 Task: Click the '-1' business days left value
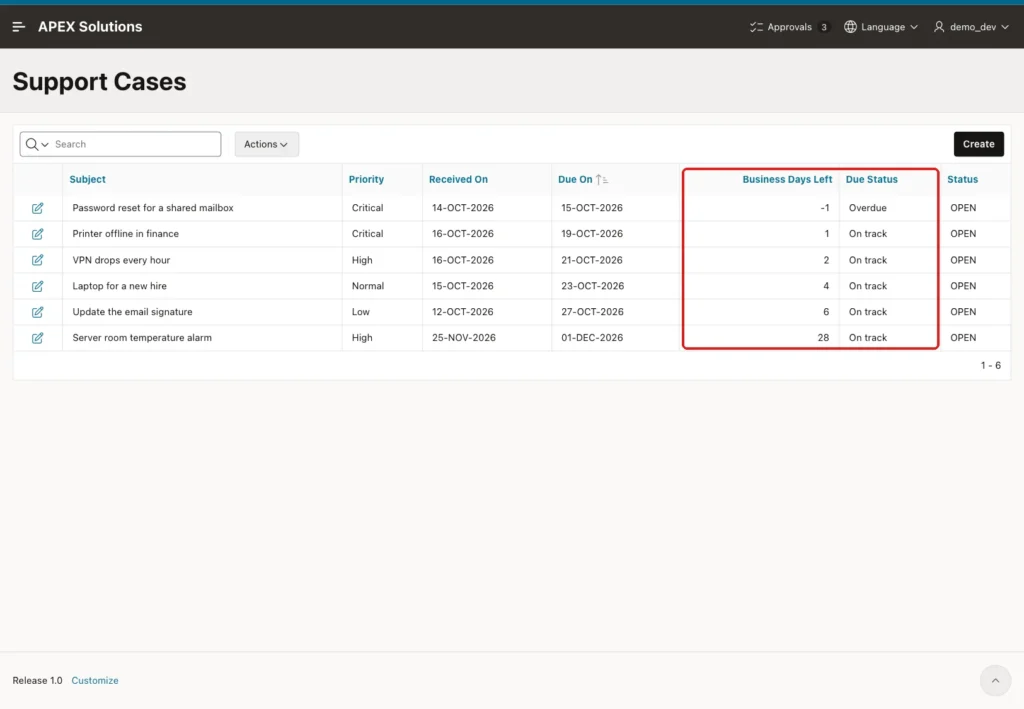click(825, 208)
